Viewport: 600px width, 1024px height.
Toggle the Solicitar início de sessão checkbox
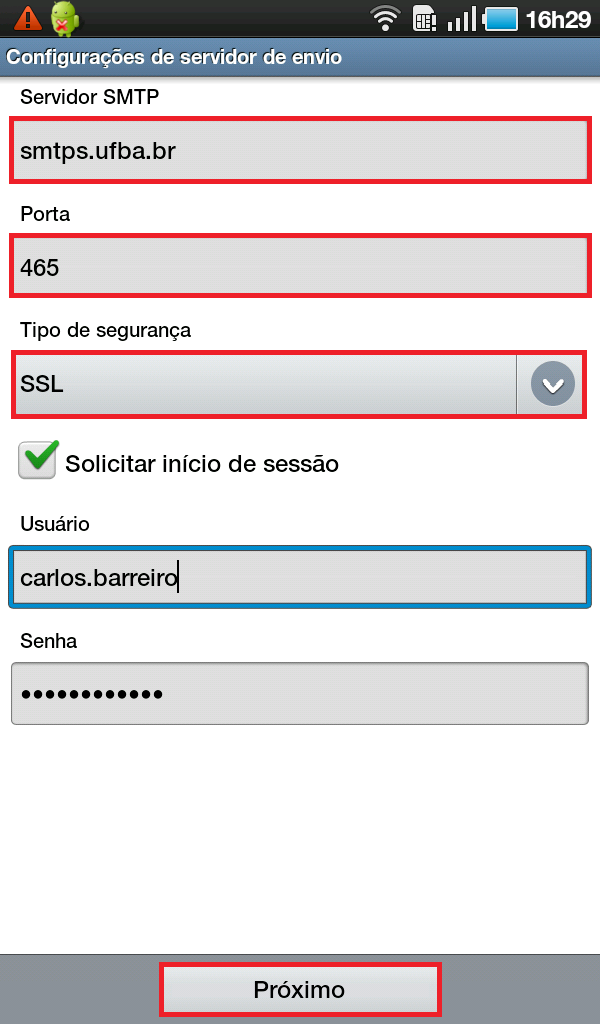38,460
